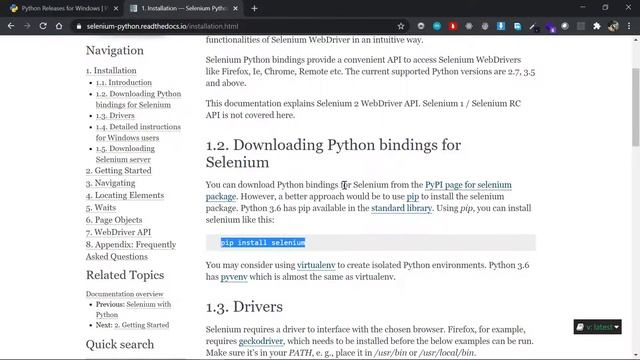
Task: Open the geckodriver link
Action: pos(261,341)
